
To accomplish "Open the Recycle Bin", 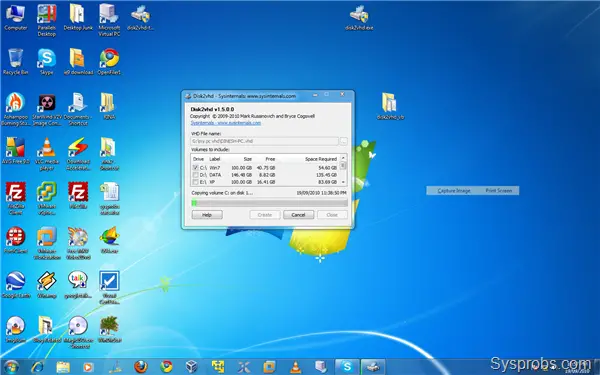I will [15, 62].
